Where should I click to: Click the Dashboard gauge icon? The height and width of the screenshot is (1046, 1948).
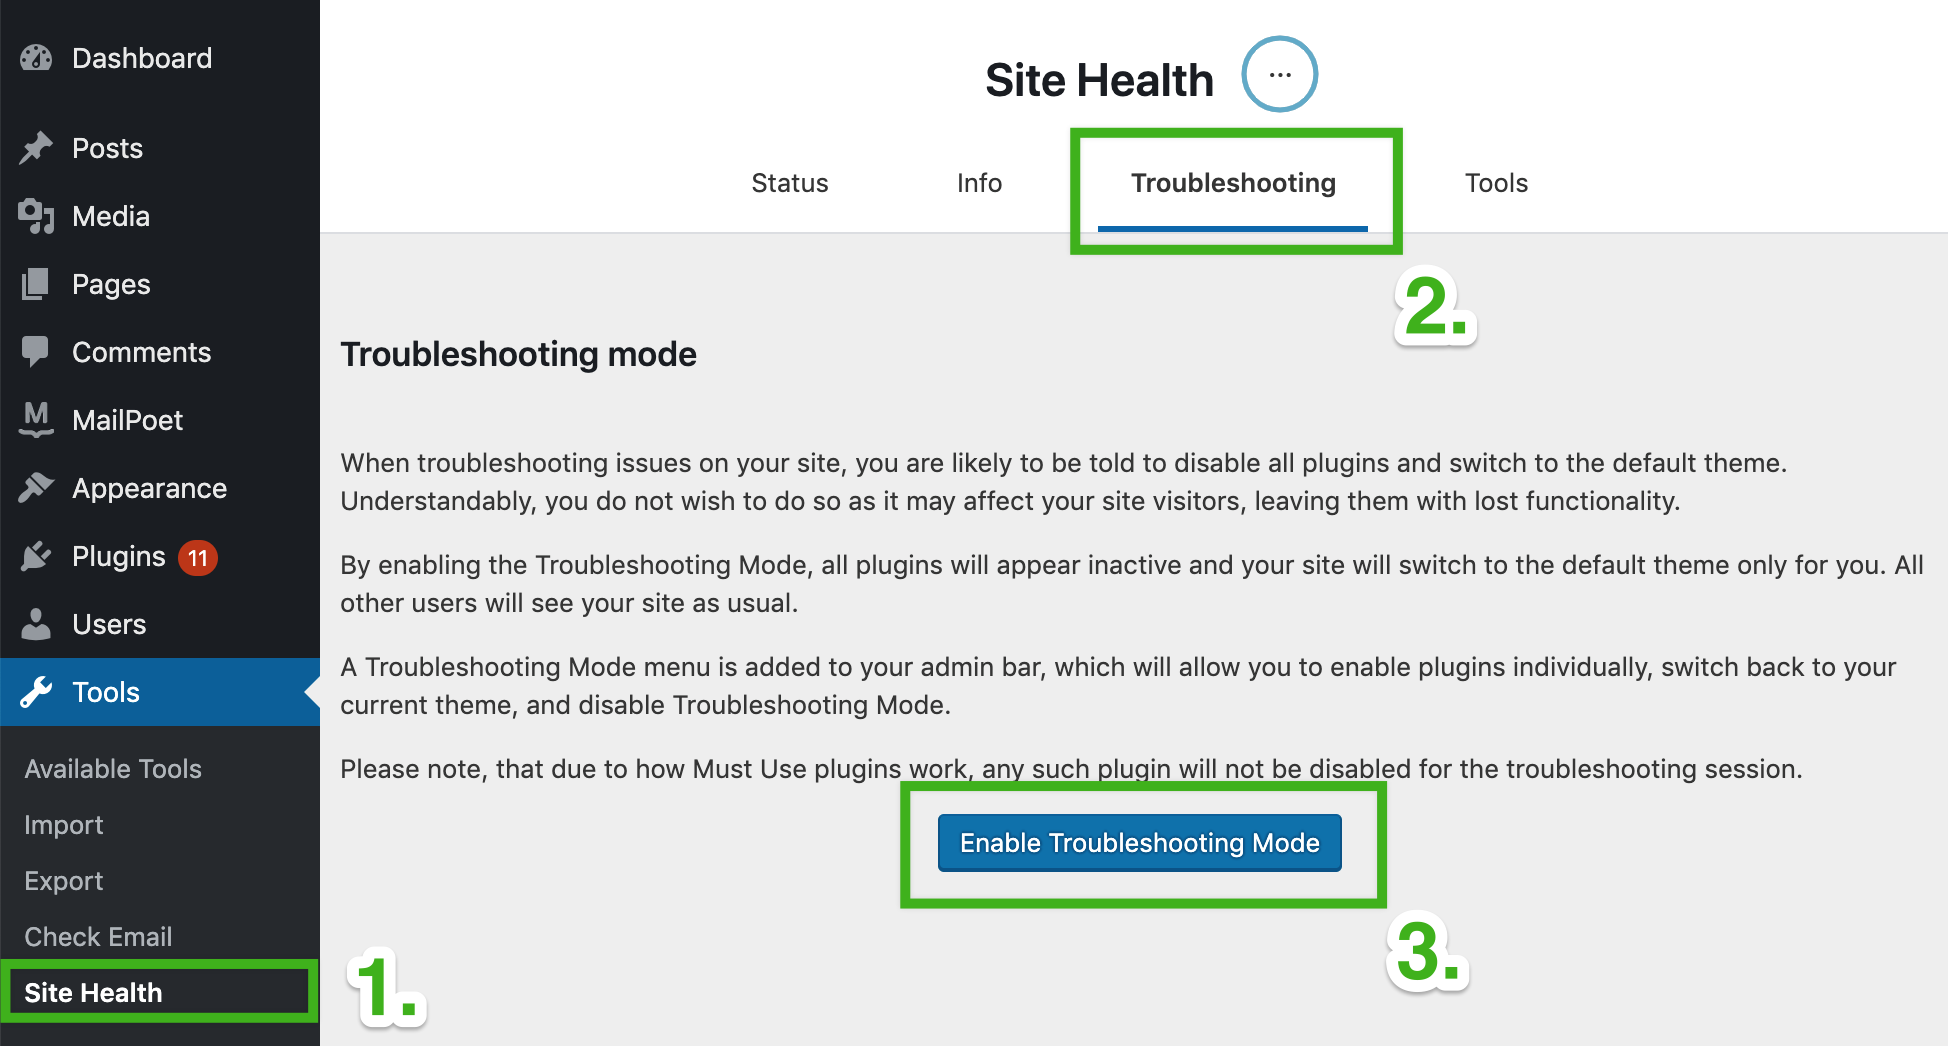coord(36,58)
